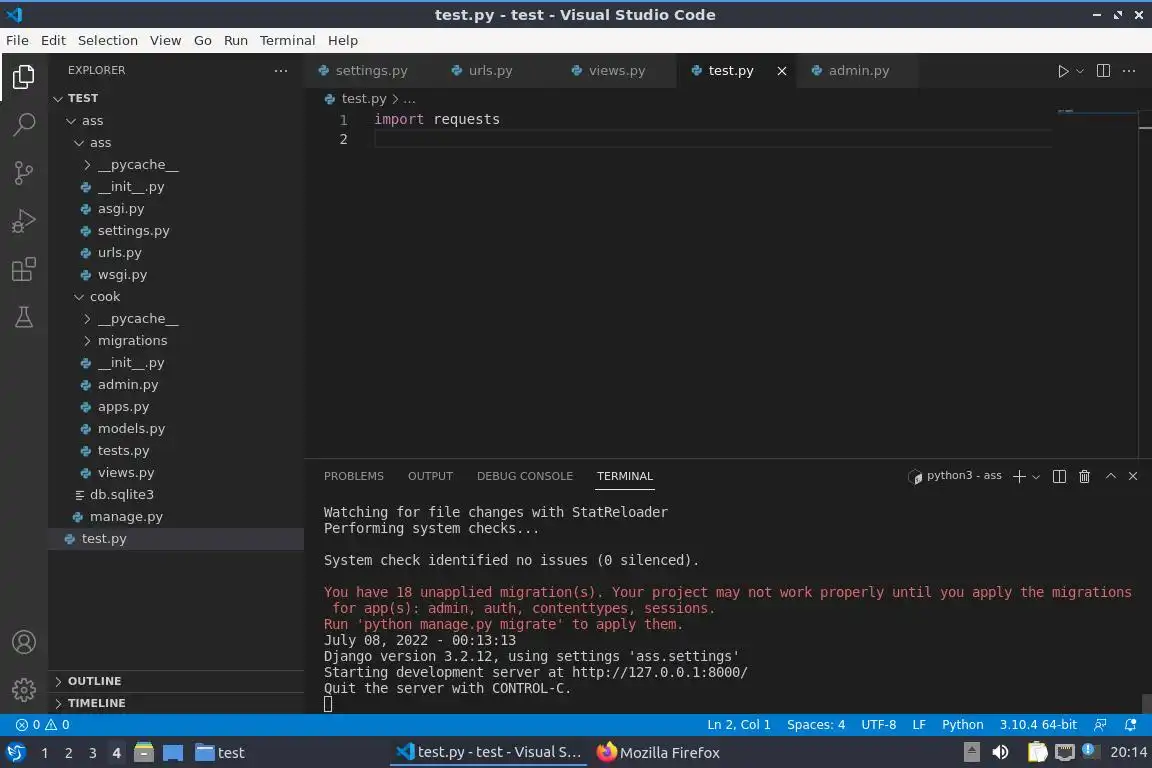Collapse the TEST workspace folder
Image resolution: width=1152 pixels, height=768 pixels.
tap(58, 98)
